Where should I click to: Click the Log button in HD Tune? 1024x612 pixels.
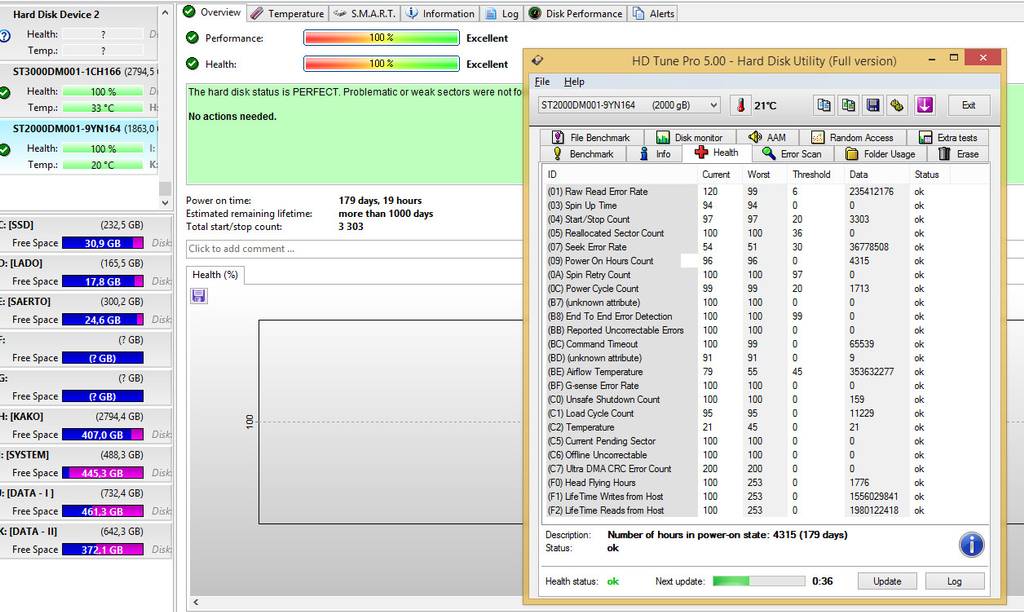(x=954, y=581)
